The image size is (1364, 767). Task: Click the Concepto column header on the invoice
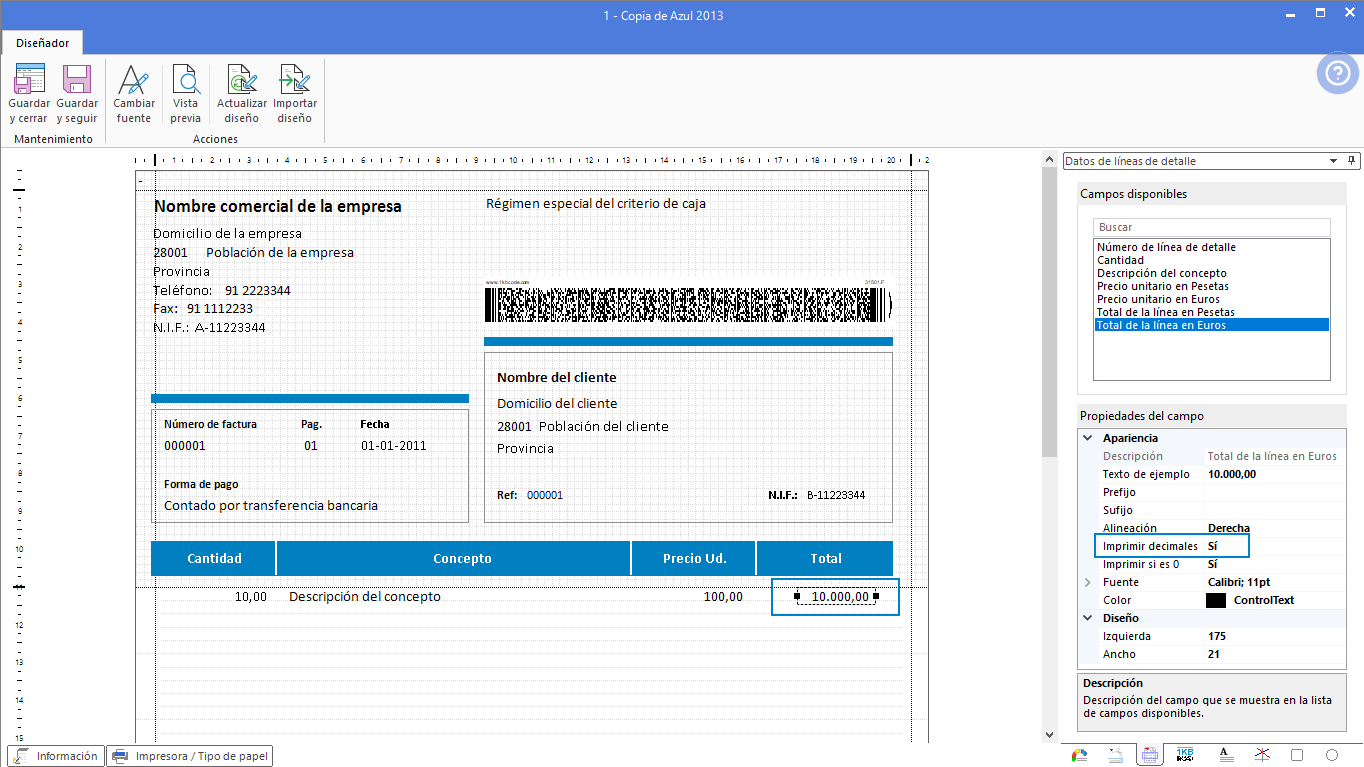(x=453, y=558)
